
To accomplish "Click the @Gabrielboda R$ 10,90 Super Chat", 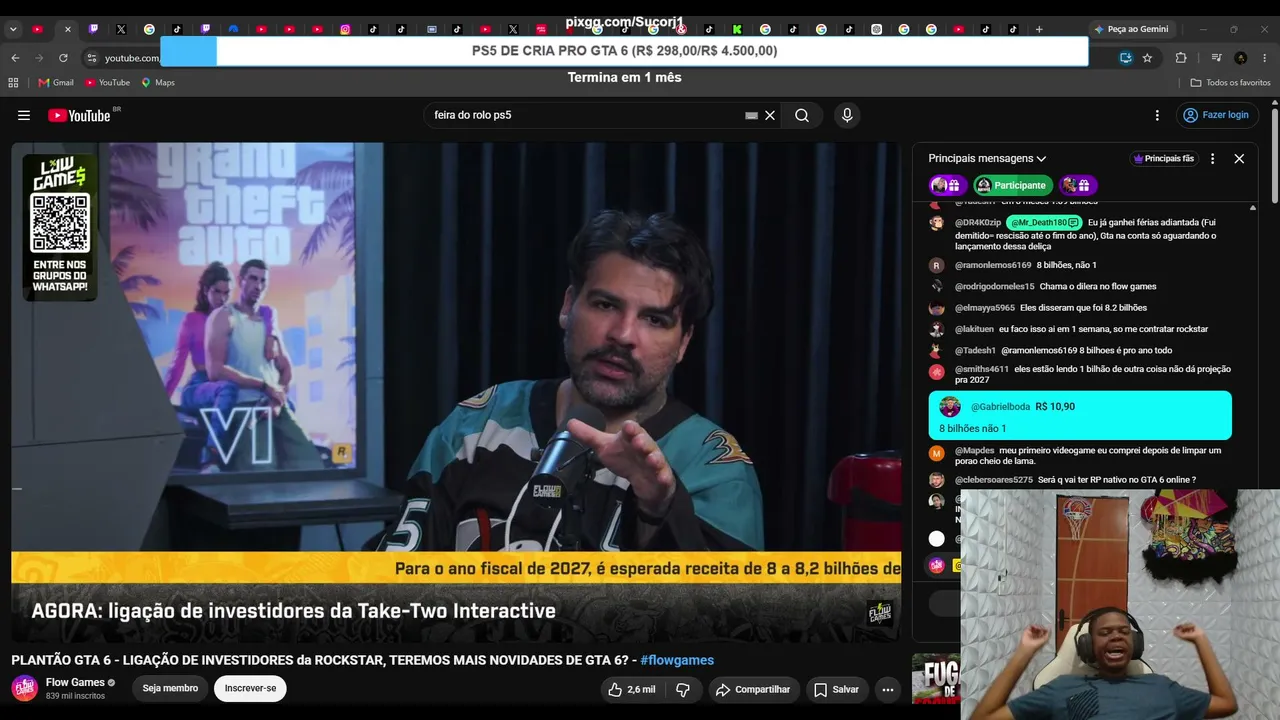I will coord(1080,415).
